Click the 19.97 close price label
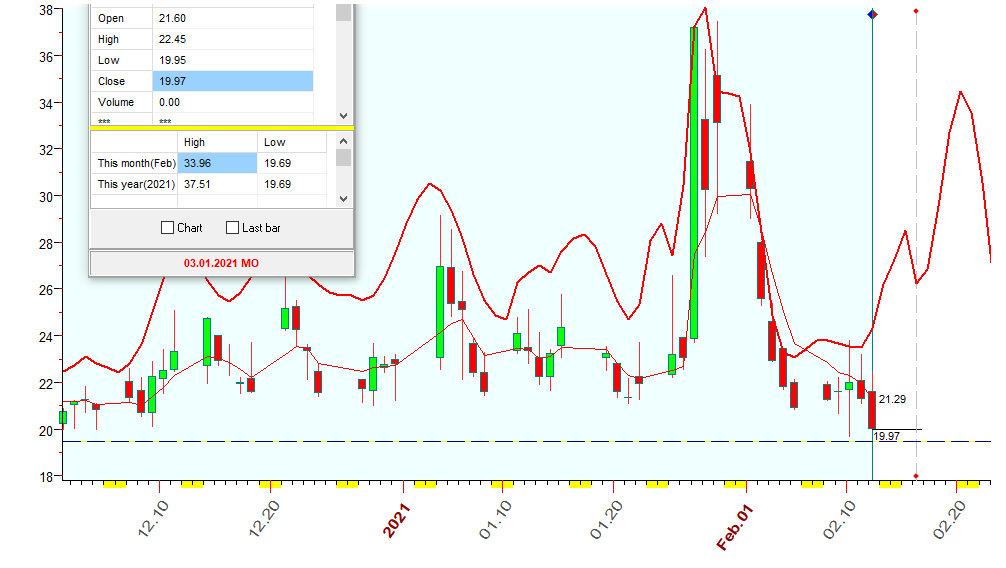 887,436
